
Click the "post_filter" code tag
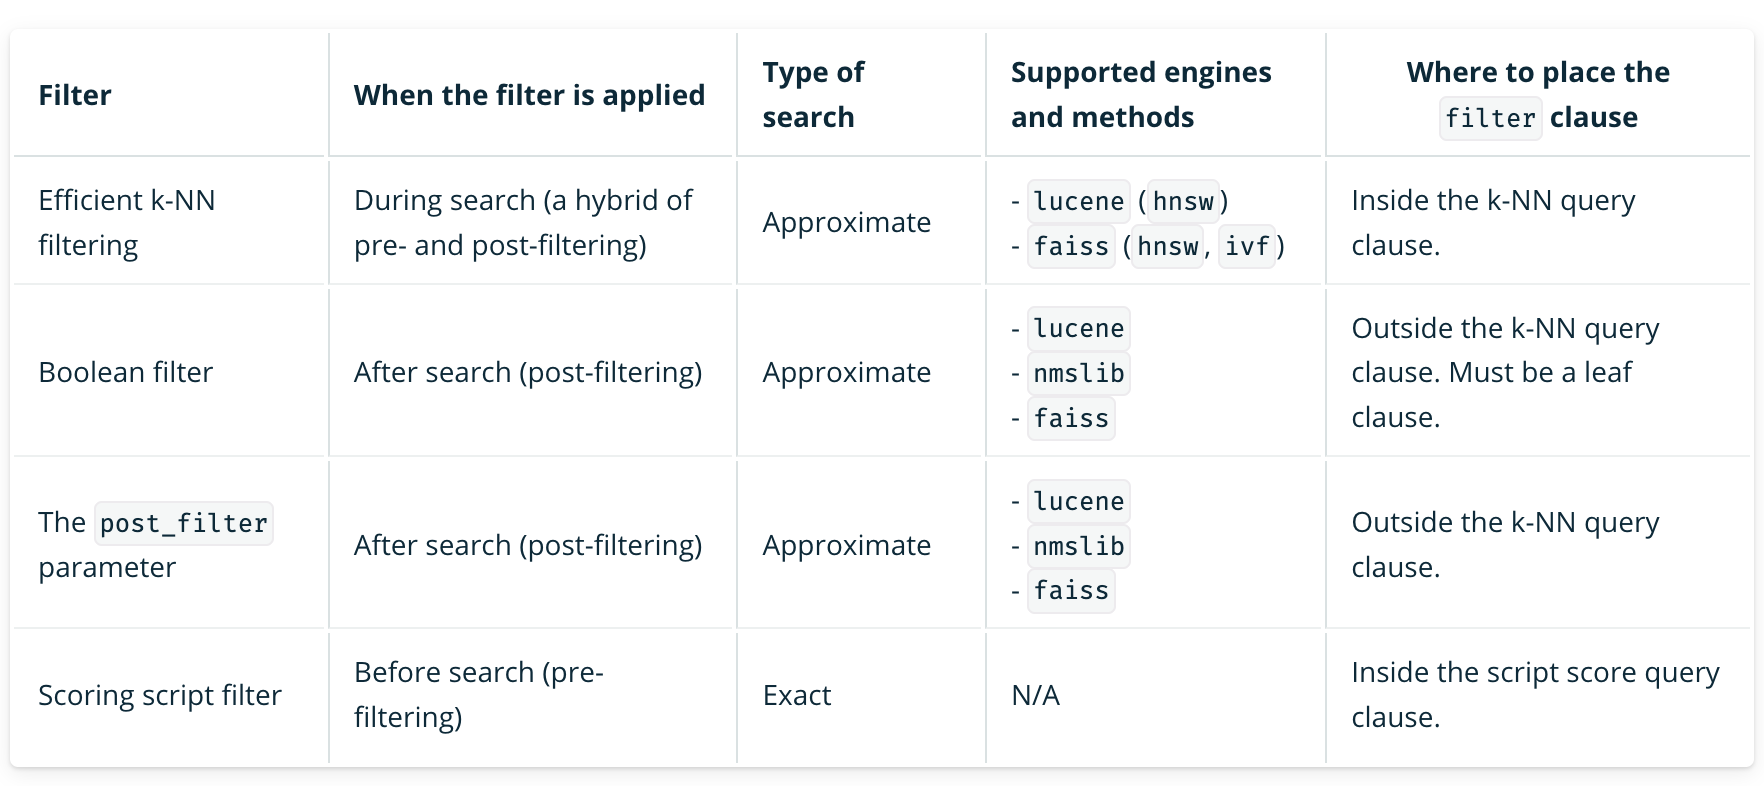[184, 523]
